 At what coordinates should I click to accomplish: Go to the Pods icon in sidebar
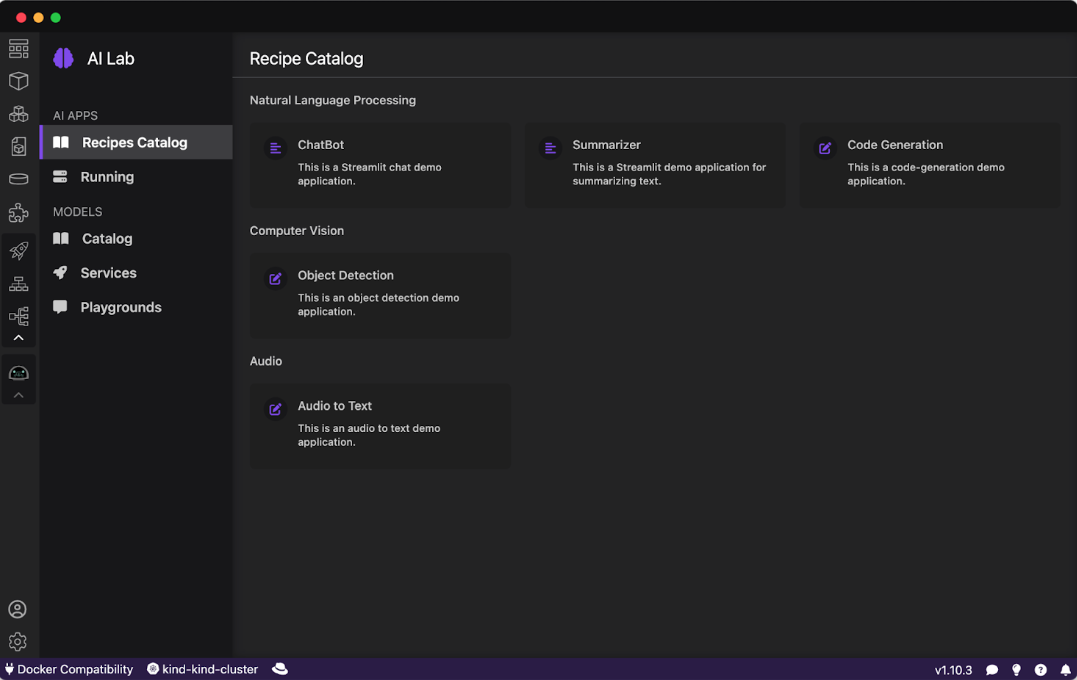pyautogui.click(x=18, y=114)
